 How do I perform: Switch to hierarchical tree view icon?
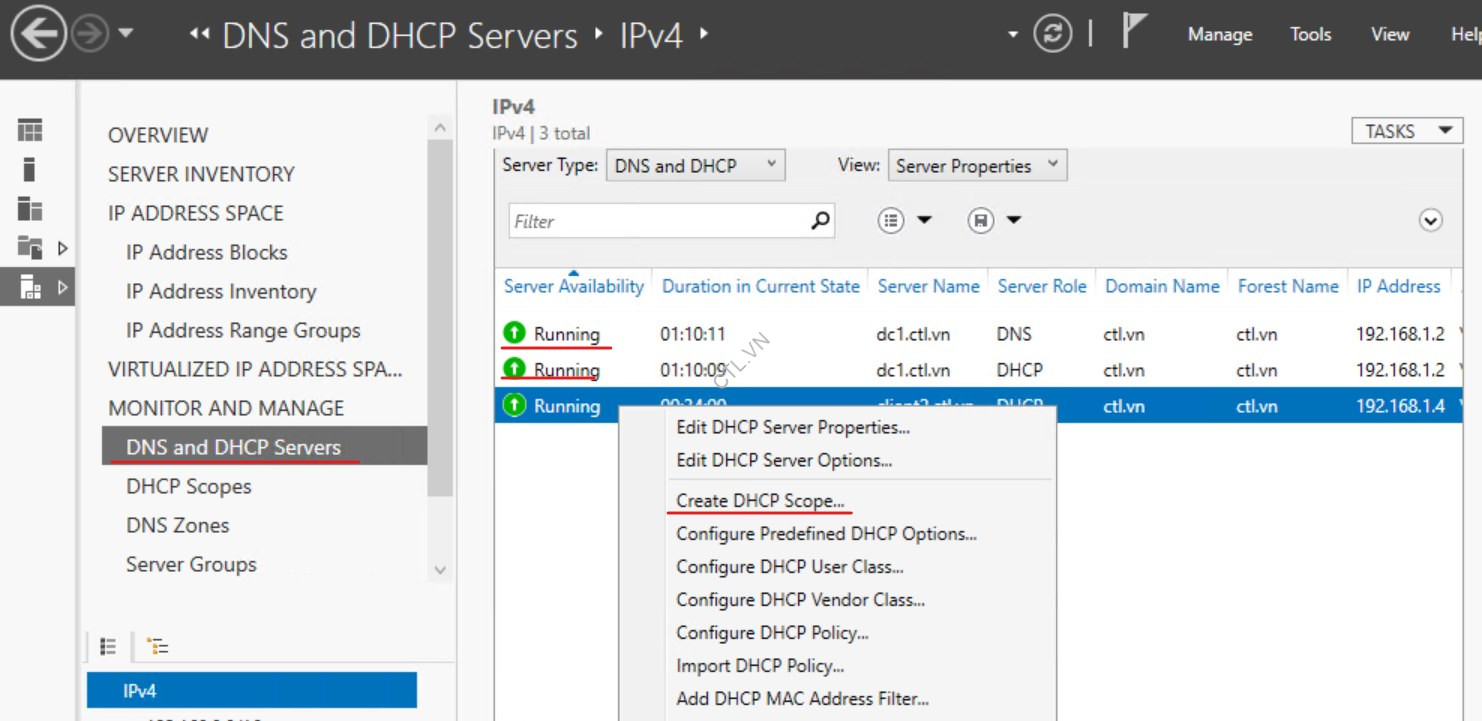156,647
